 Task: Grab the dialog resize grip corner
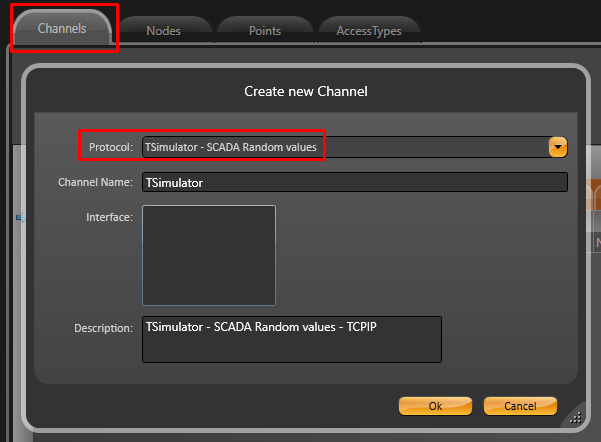576,418
